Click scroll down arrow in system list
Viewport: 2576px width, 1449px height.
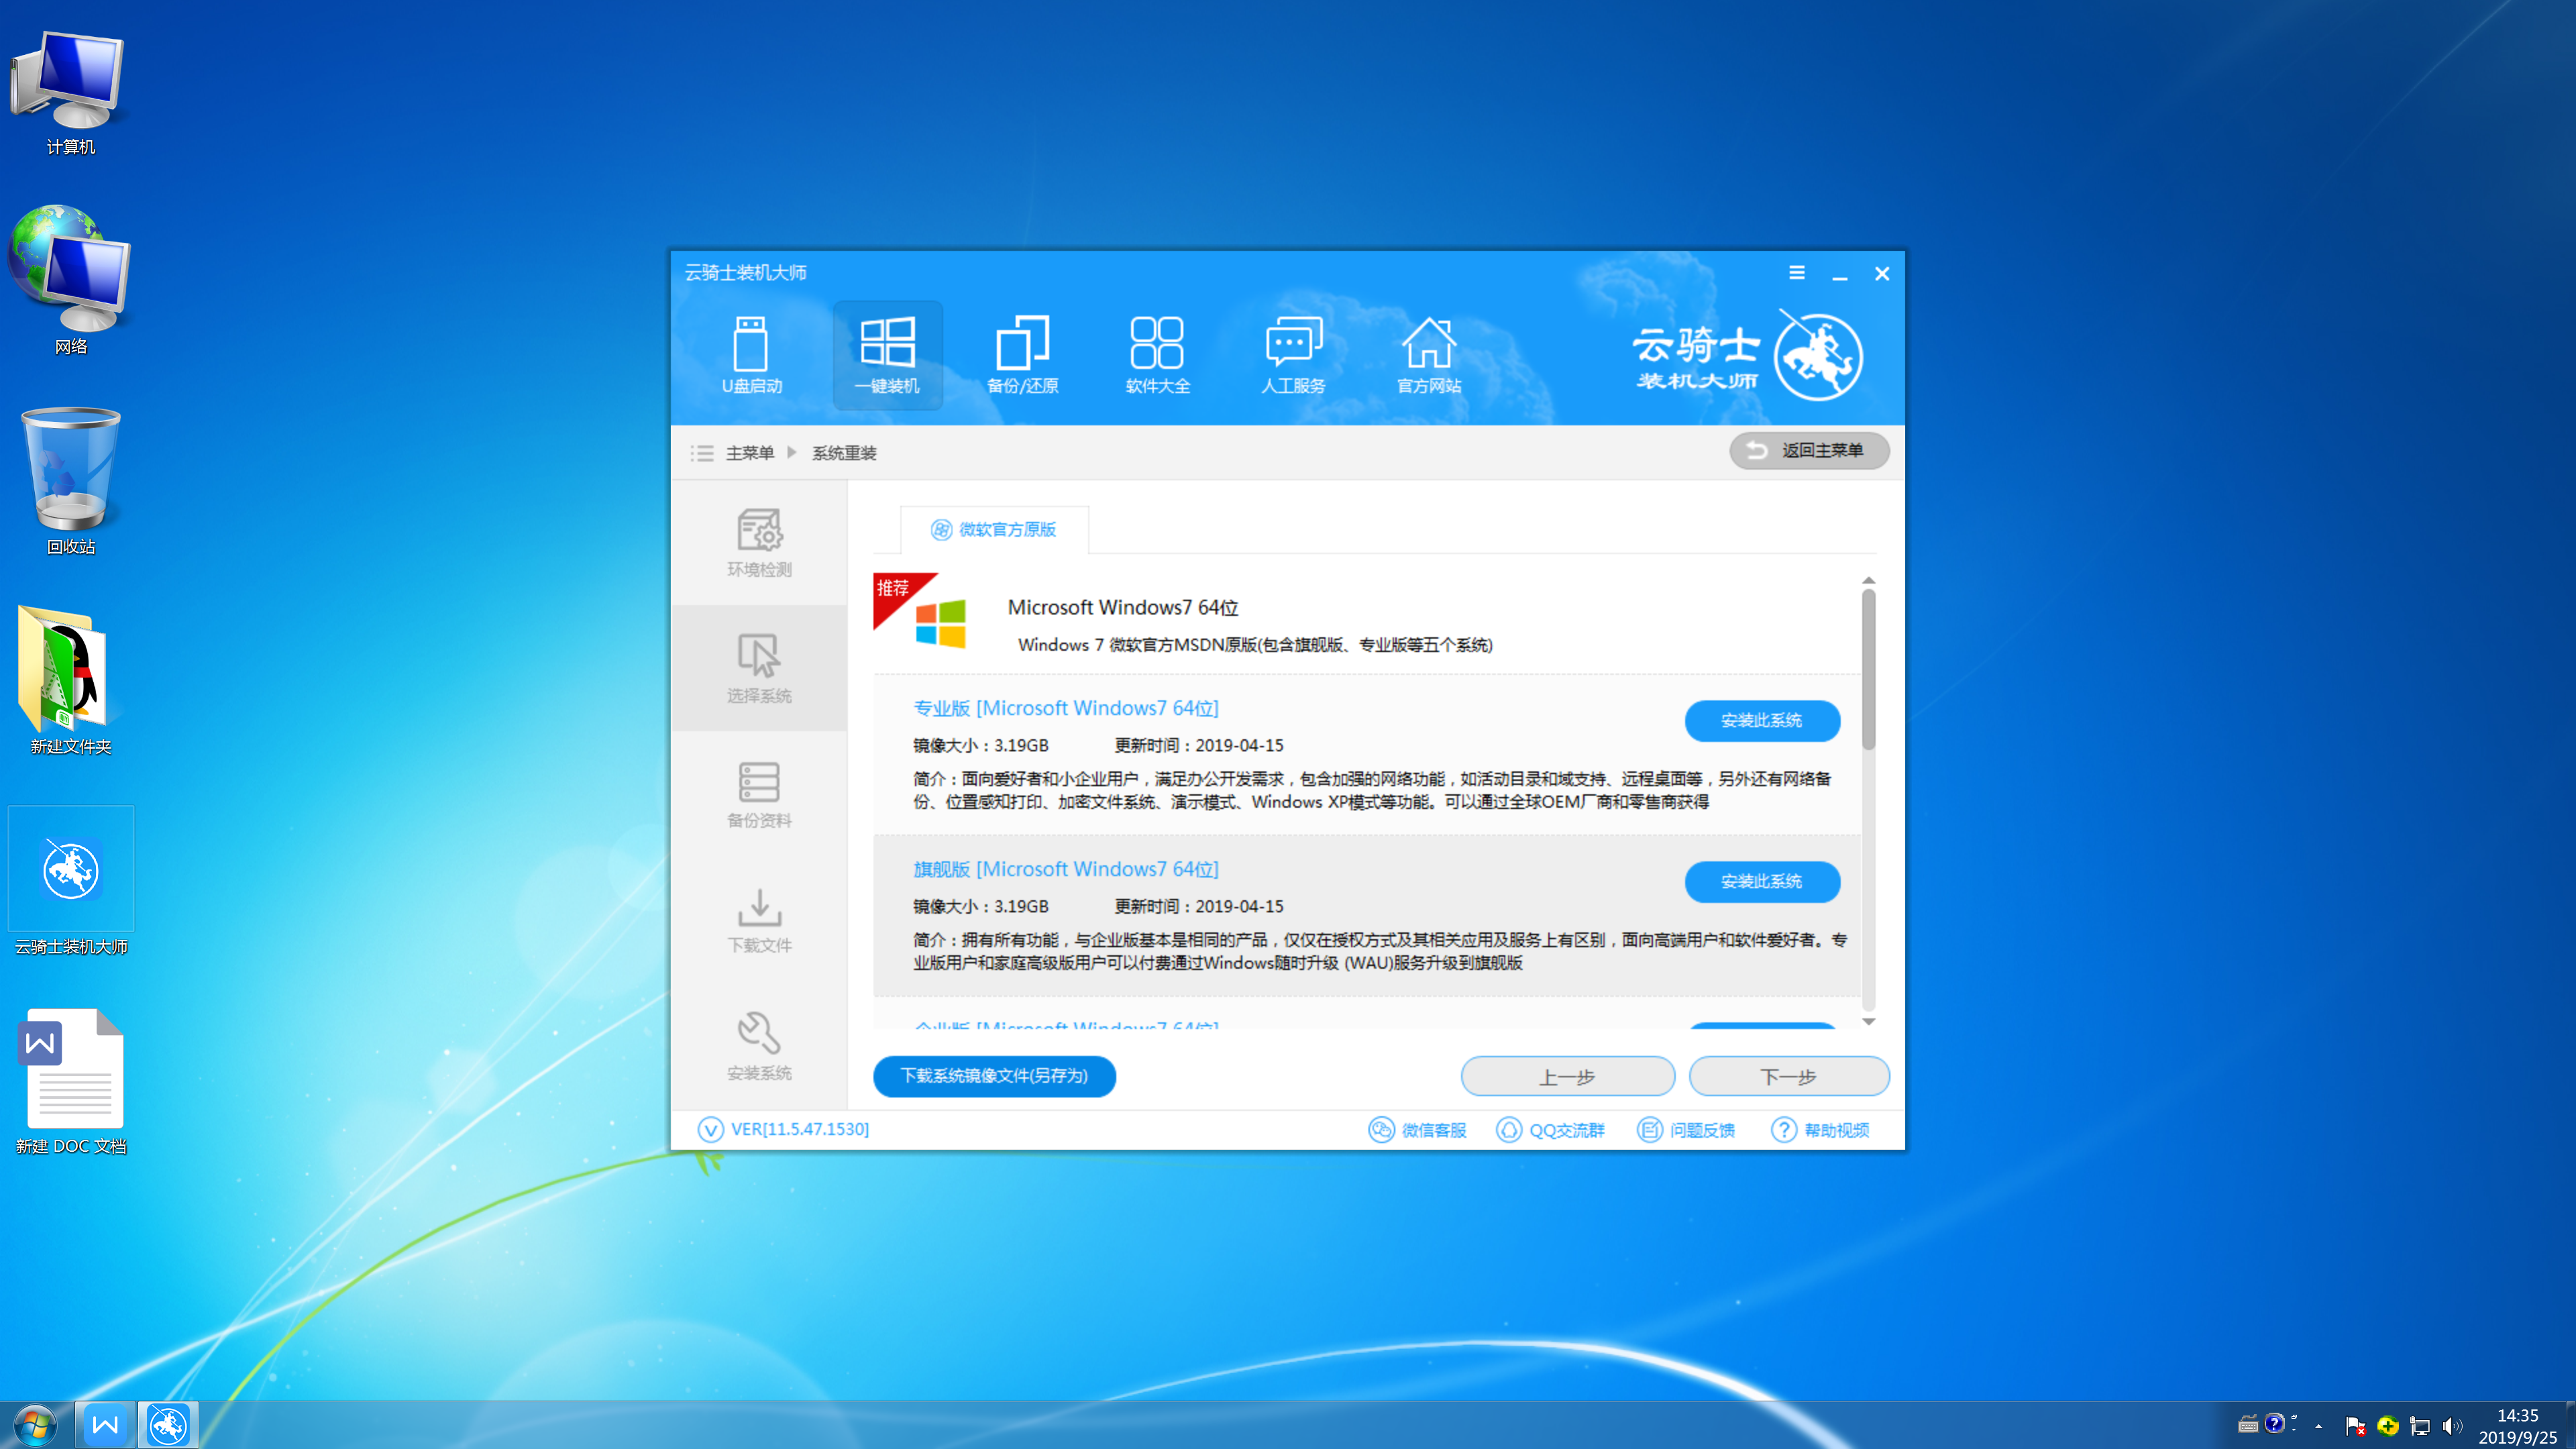tap(1868, 1021)
